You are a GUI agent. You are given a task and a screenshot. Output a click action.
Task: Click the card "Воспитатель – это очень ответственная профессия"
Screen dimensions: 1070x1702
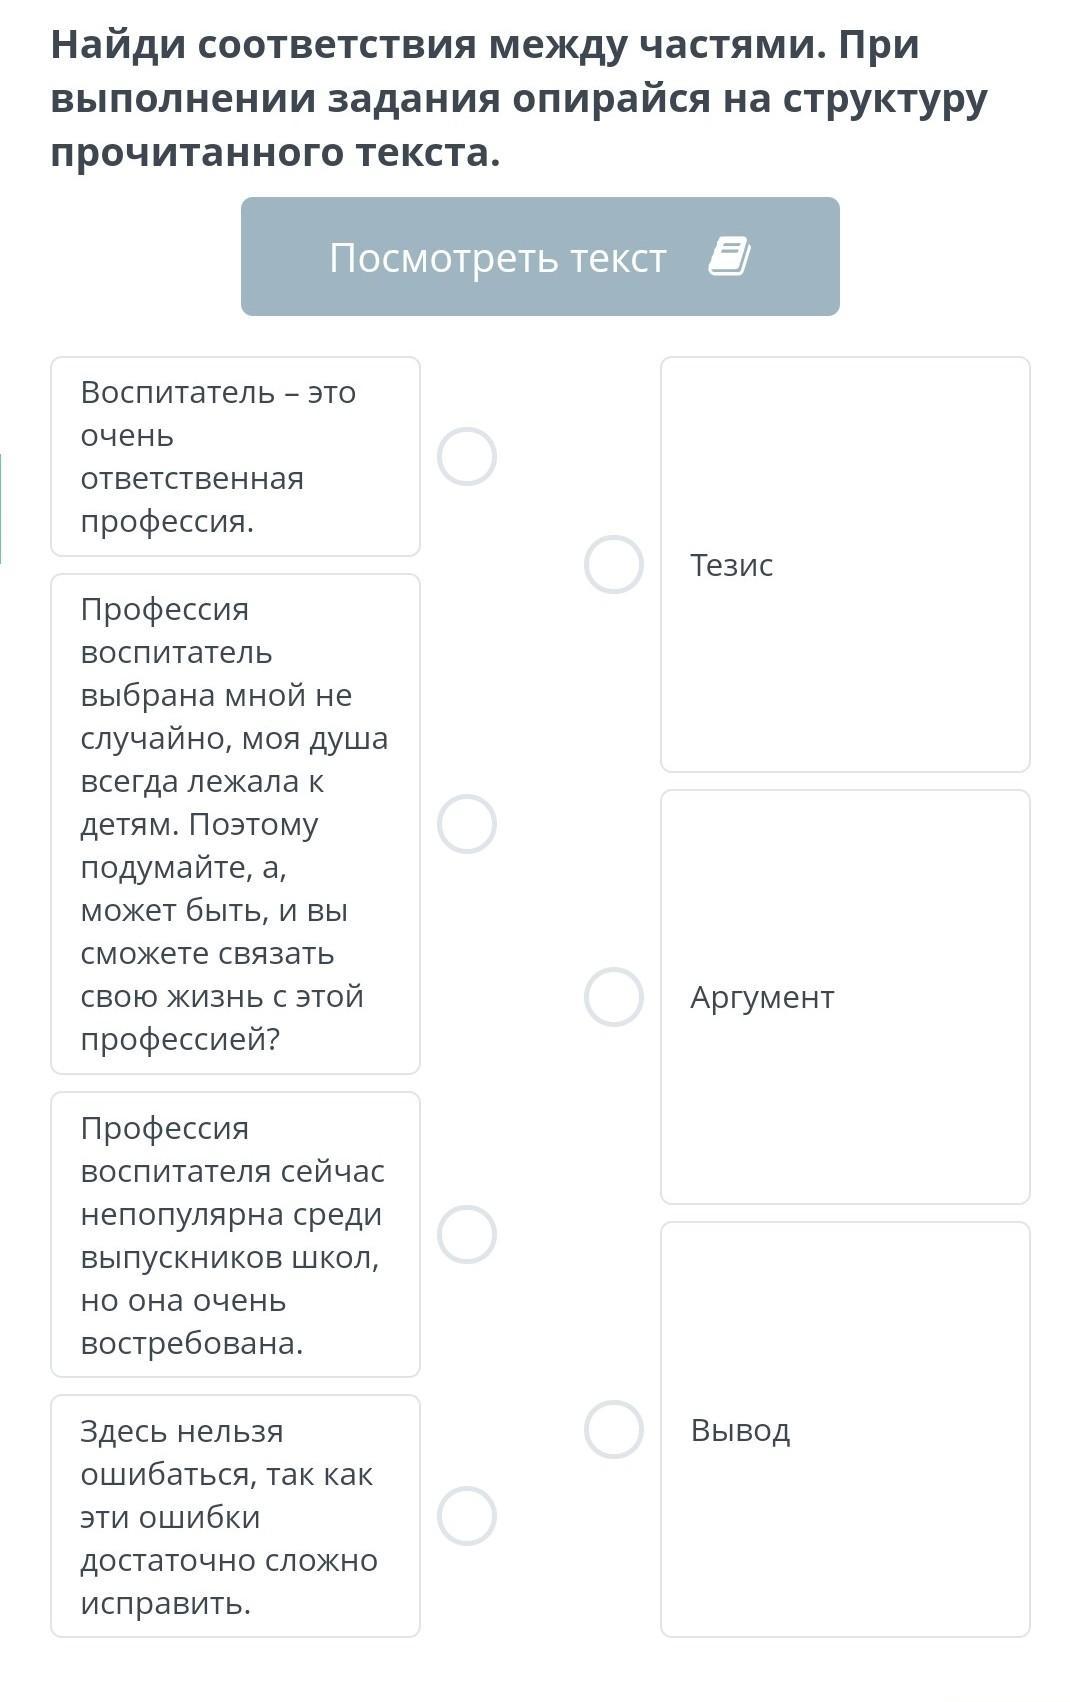(235, 456)
